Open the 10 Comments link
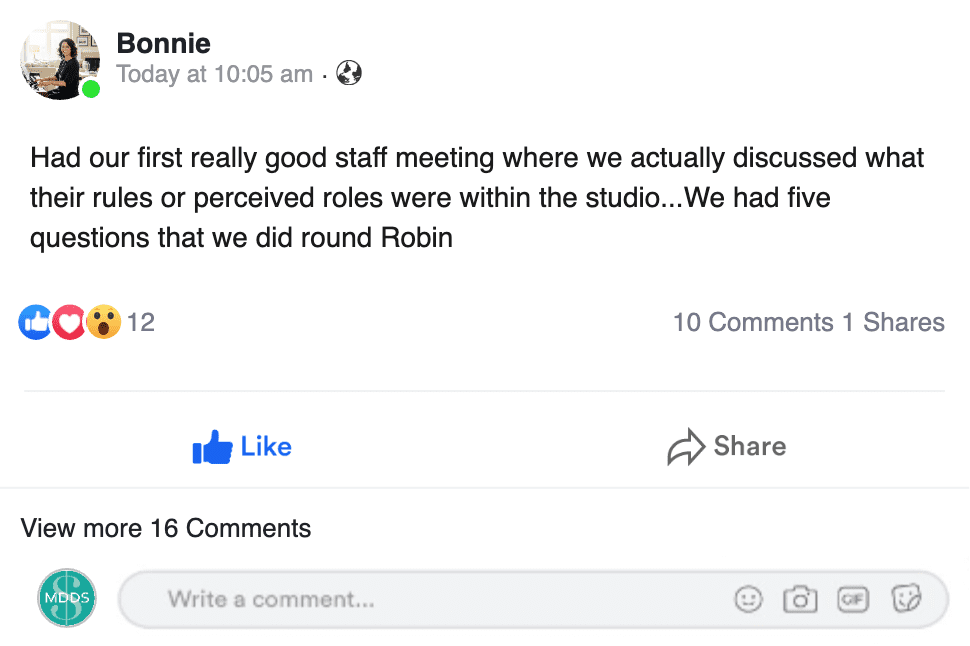The image size is (970, 646). point(753,322)
